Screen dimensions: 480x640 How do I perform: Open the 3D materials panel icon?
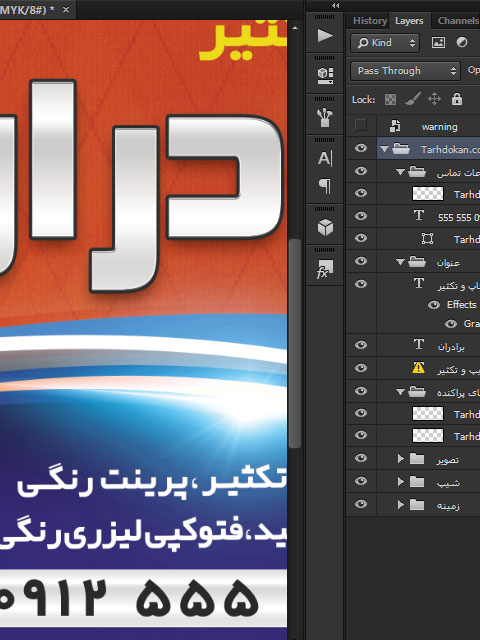click(x=325, y=75)
